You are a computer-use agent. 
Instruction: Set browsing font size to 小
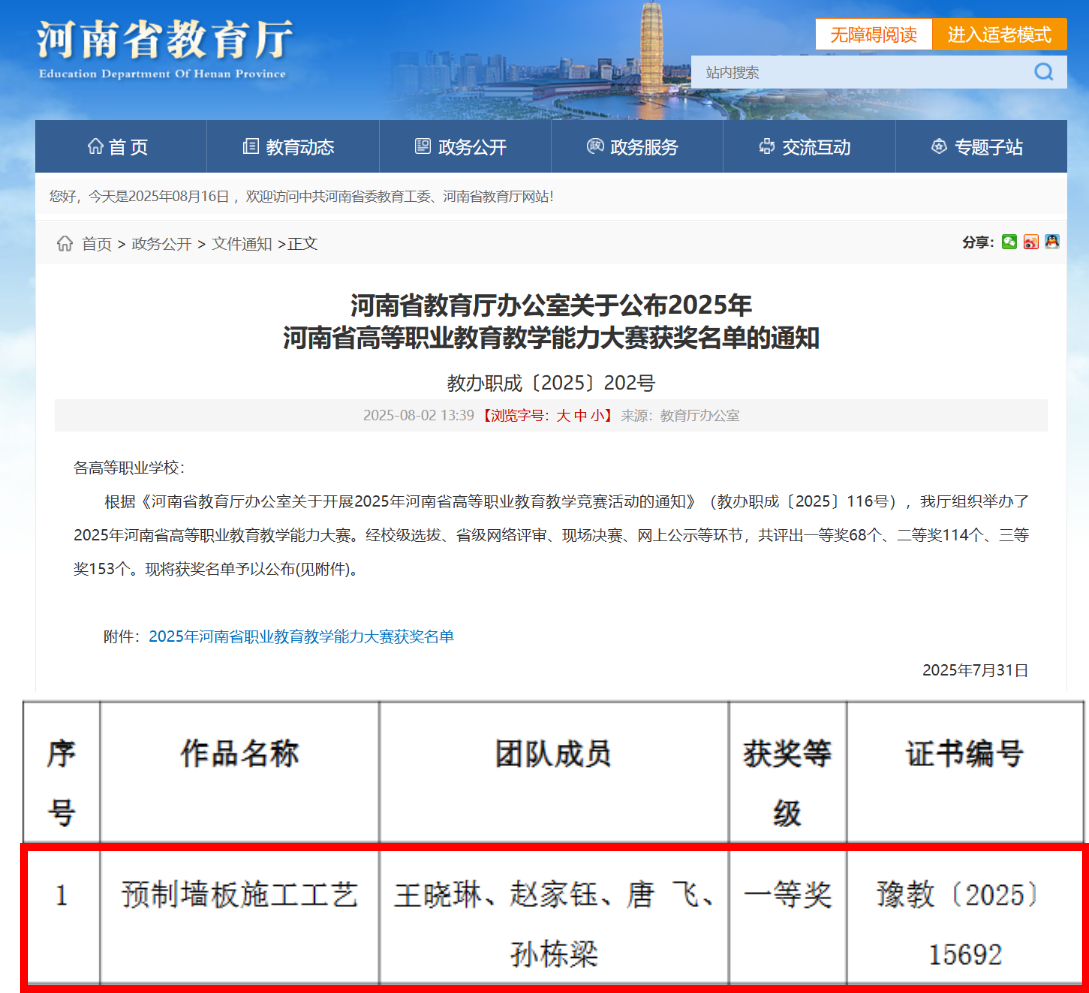[599, 416]
